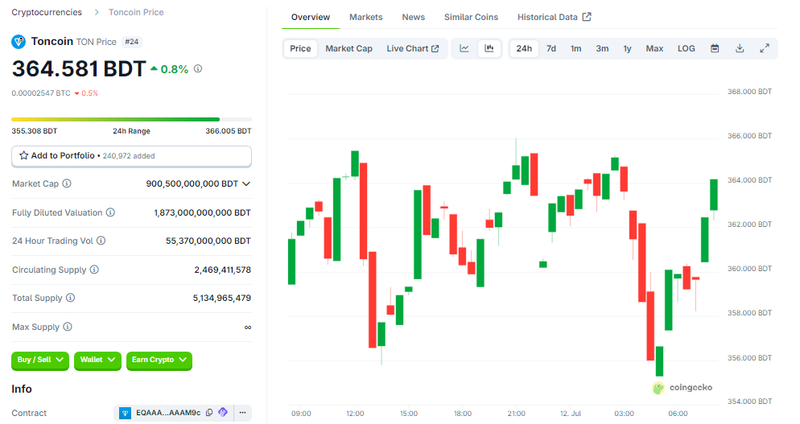The image size is (800, 424).
Task: Copy the contract address
Action: pyautogui.click(x=209, y=412)
